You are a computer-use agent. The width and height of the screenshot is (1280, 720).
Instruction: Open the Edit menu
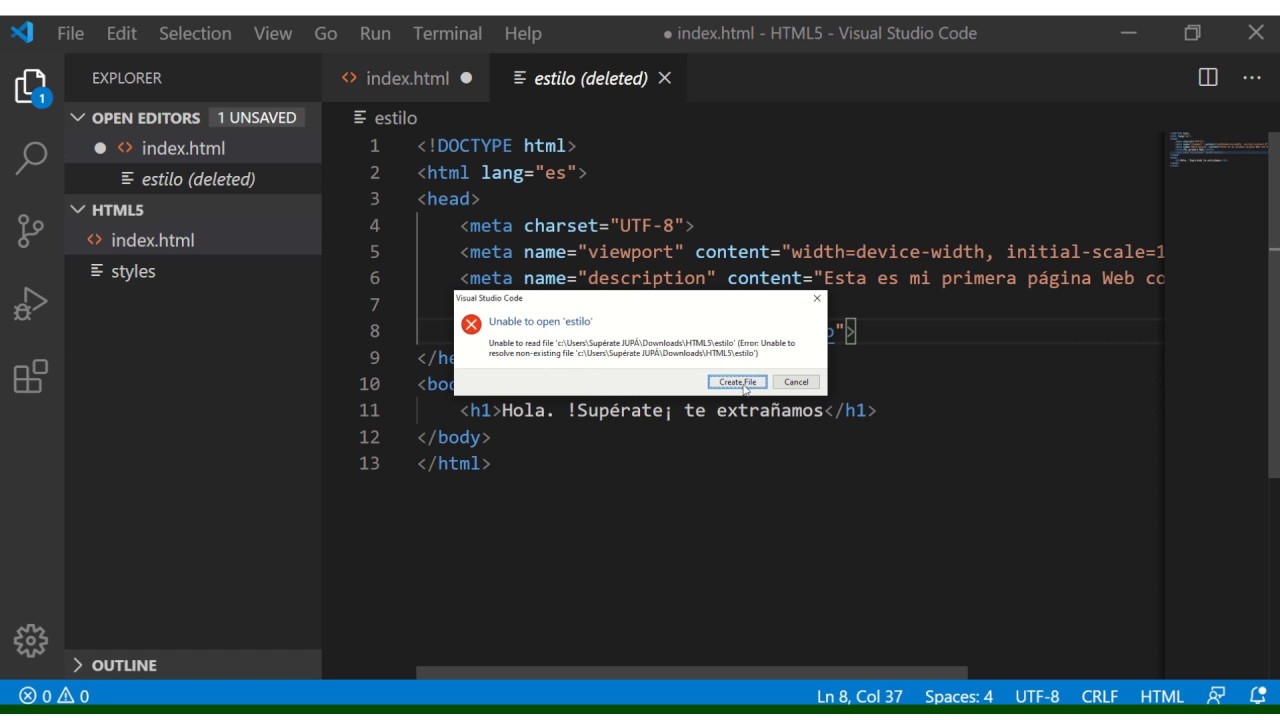(x=121, y=33)
